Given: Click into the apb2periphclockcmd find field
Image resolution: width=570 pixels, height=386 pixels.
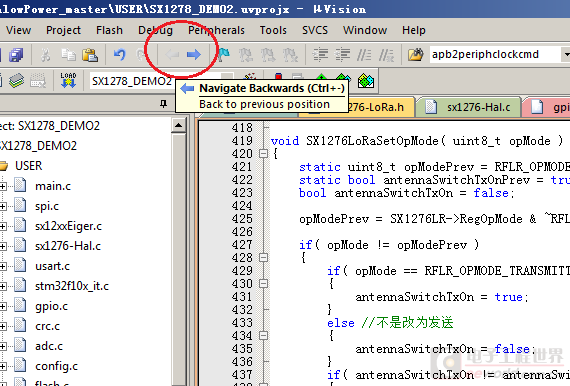Looking at the screenshot, I should point(495,55).
